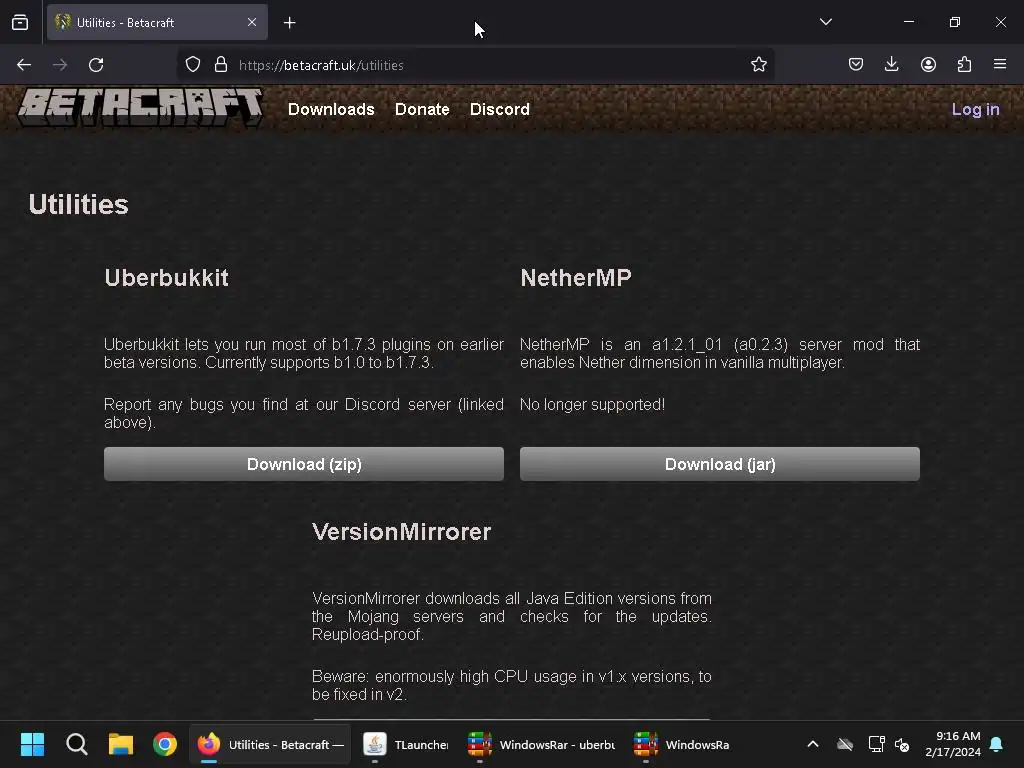Screen dimensions: 1024x768
Task: Open network display tray icon
Action: click(876, 744)
